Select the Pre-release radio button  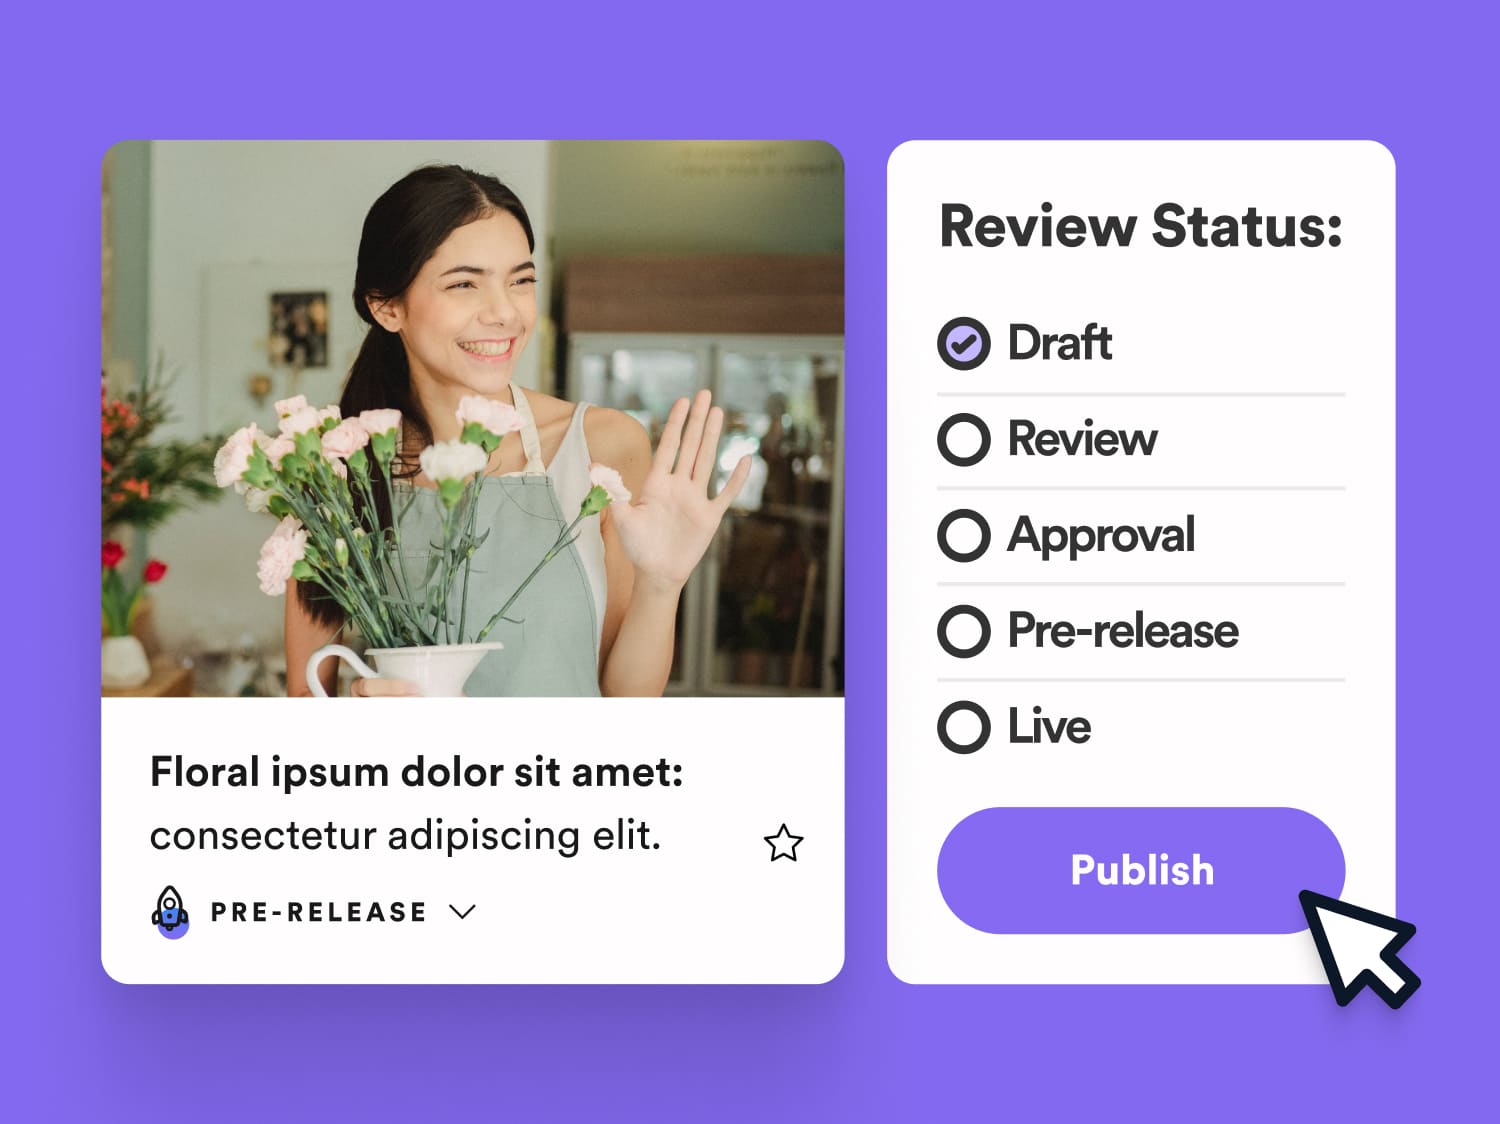tap(964, 631)
